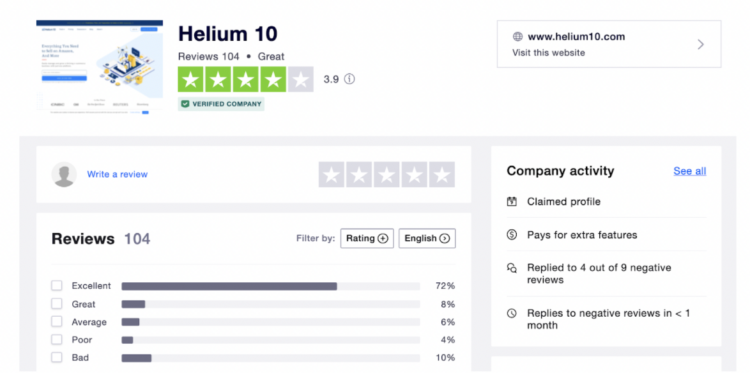The height and width of the screenshot is (373, 750).
Task: Click the info icon beside 3.9 rating
Action: 350,79
